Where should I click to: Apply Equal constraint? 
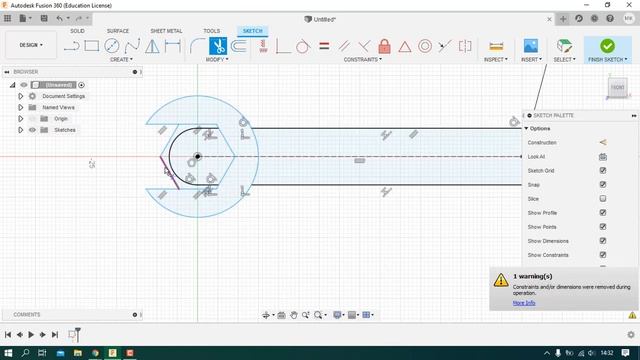click(324, 46)
